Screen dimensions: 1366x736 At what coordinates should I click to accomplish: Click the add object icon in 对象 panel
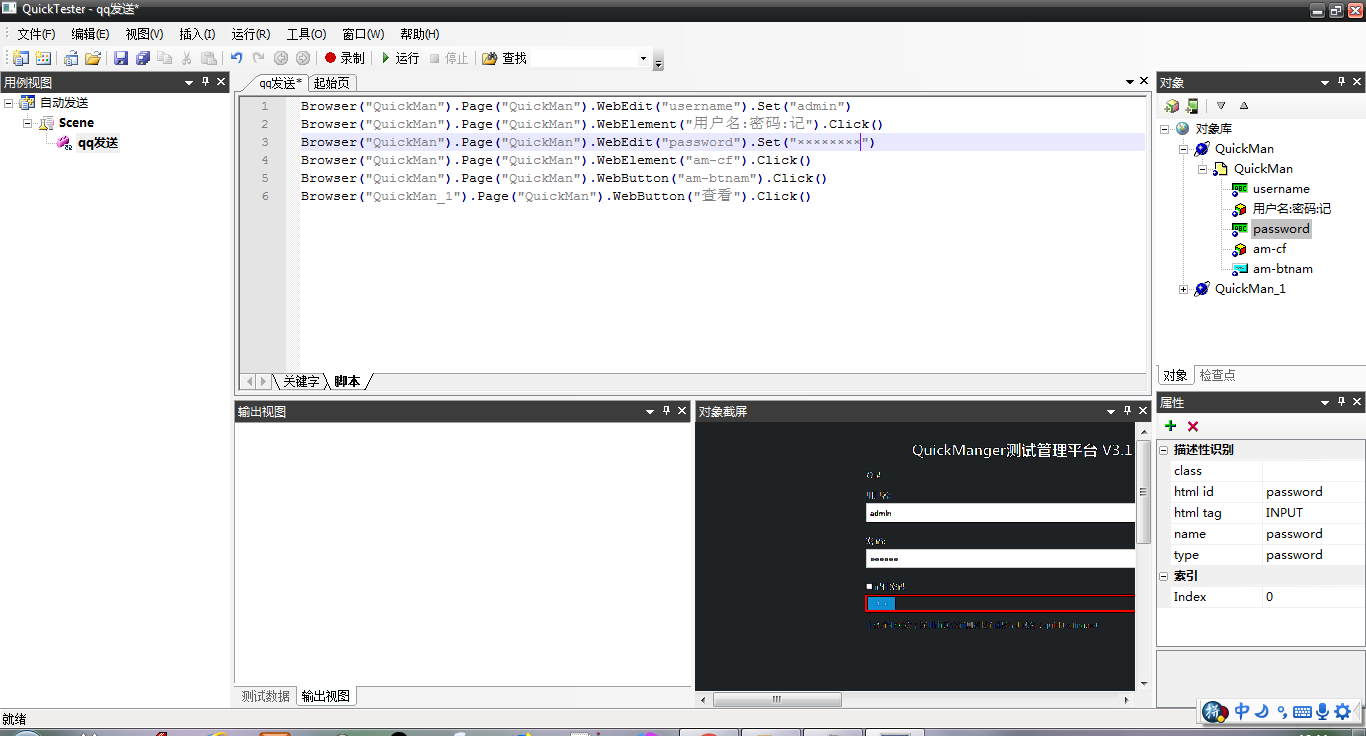pyautogui.click(x=1172, y=106)
